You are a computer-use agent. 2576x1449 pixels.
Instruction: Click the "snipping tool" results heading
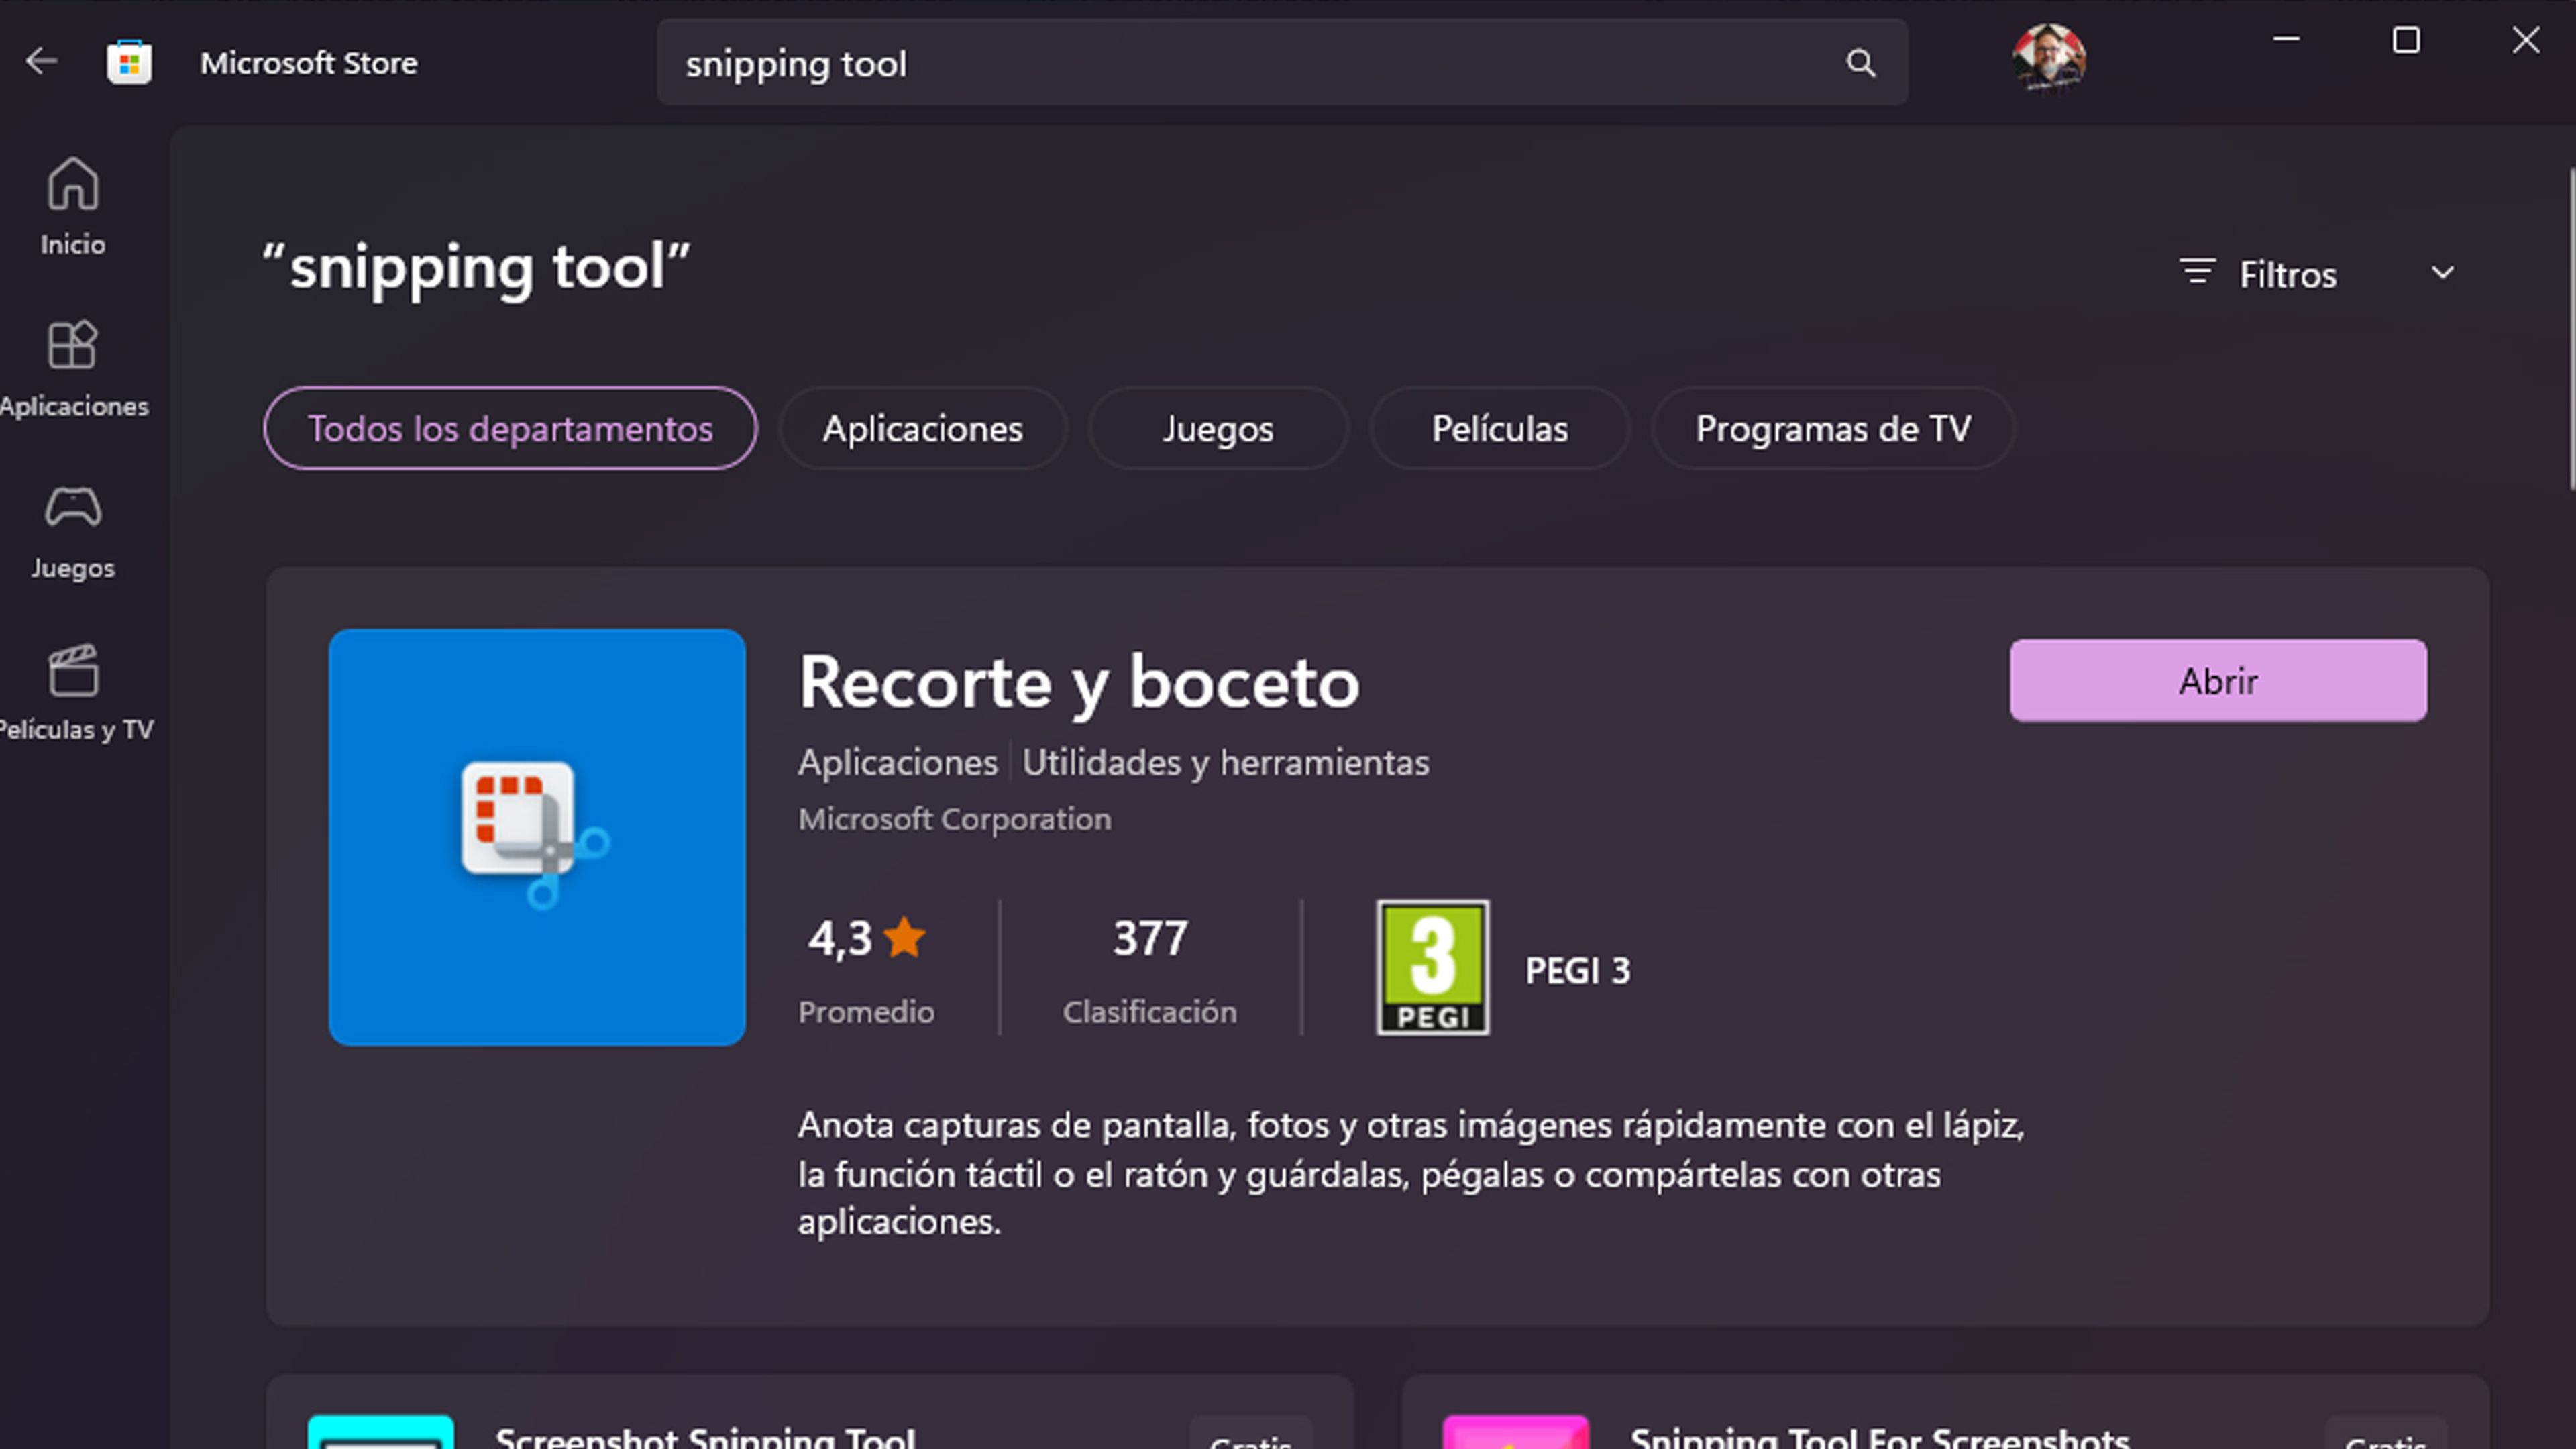pos(476,268)
